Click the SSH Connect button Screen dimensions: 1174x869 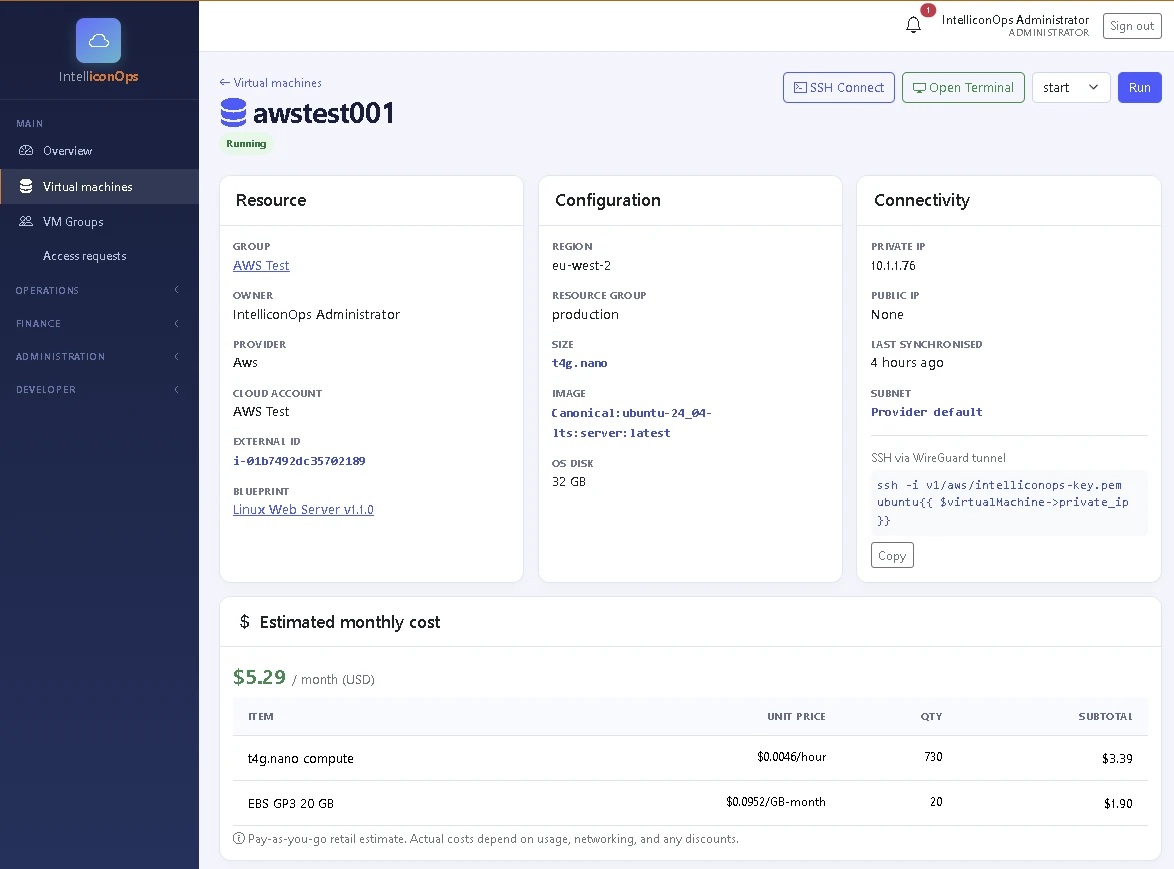839,88
